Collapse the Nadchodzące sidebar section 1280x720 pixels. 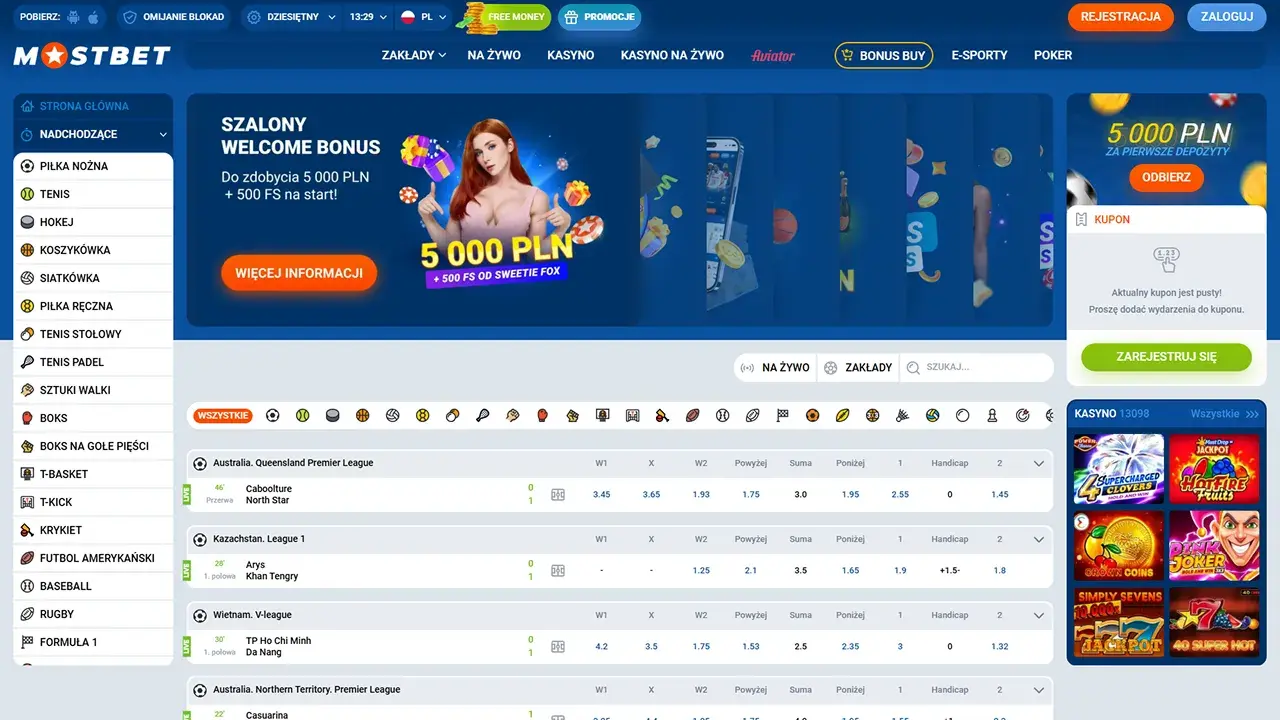[93, 134]
